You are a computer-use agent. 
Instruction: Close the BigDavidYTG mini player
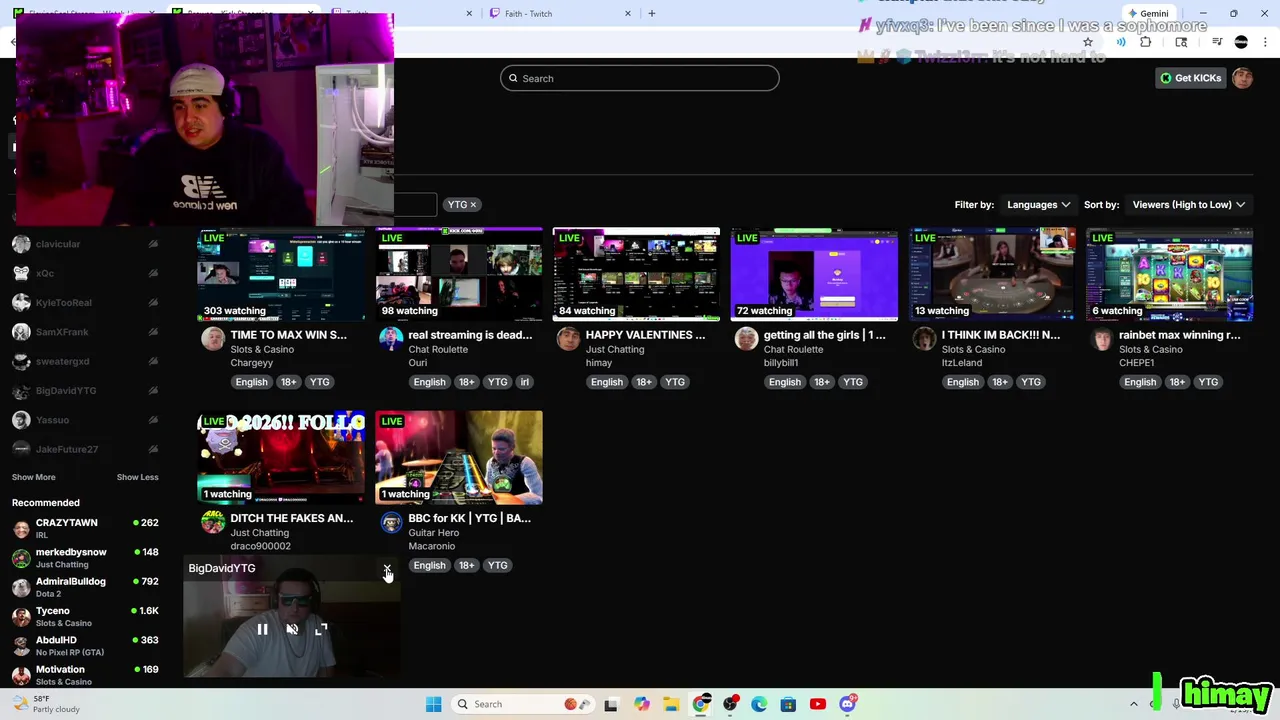[387, 569]
